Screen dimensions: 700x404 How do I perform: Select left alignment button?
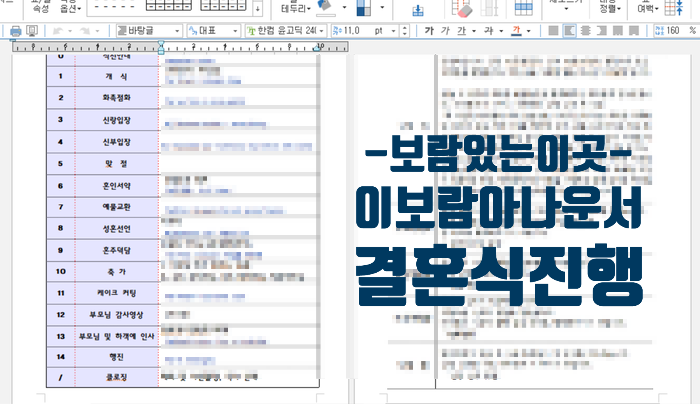(x=569, y=31)
